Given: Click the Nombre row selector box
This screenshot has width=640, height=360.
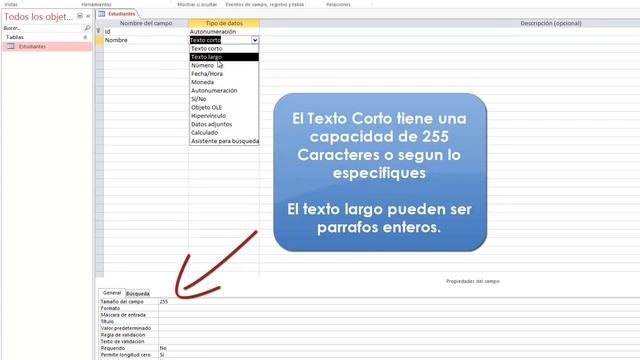Looking at the screenshot, I should coord(100,40).
